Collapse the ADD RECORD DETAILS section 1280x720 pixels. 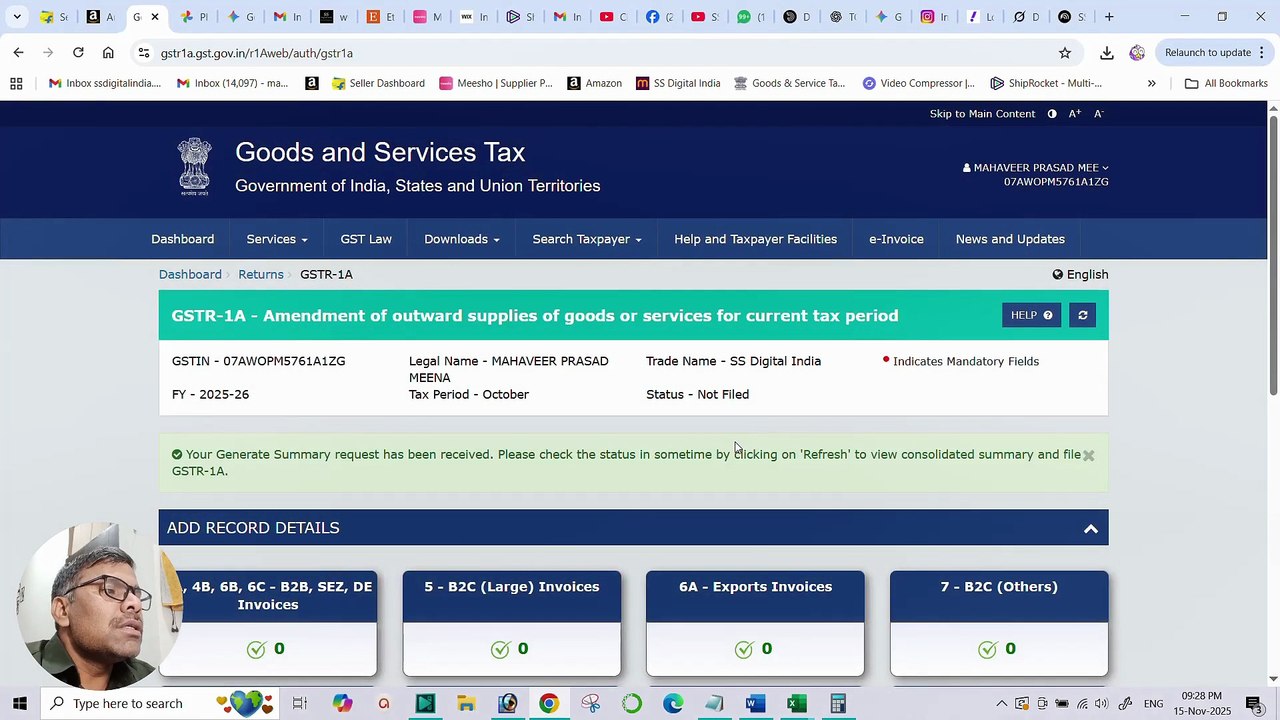point(1091,528)
